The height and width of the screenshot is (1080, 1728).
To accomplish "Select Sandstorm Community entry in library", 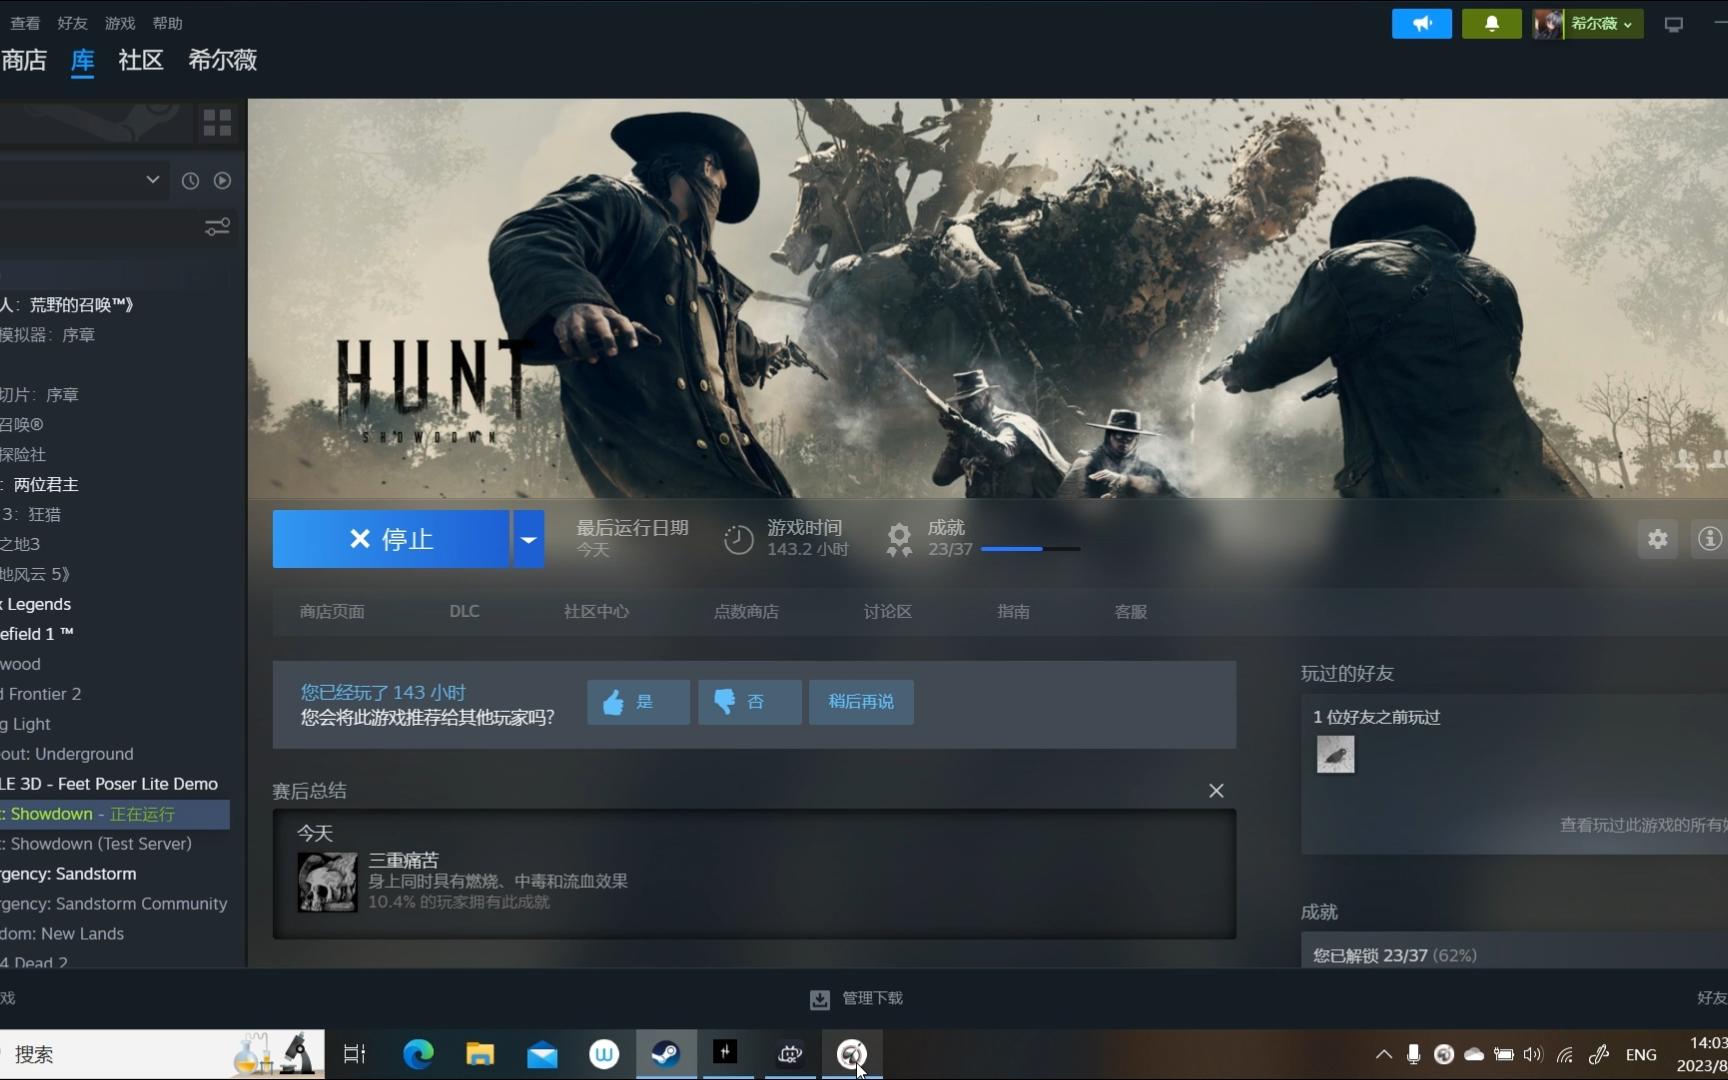I will pos(114,904).
